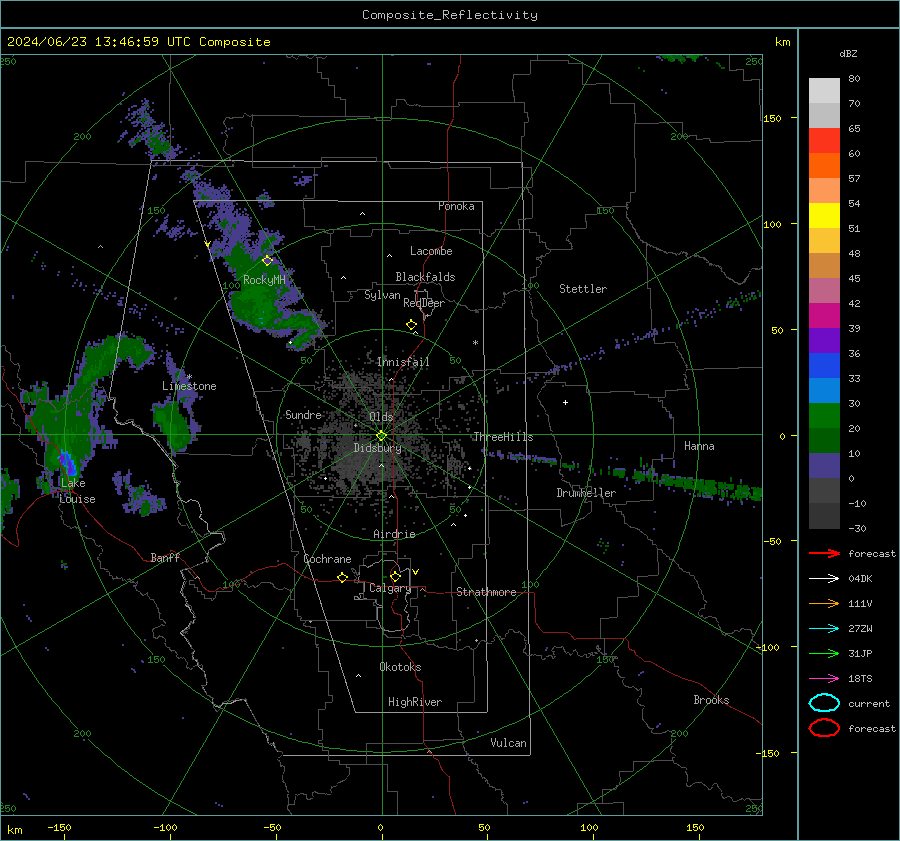Viewport: 900px width, 841px height.
Task: Click the Vulcan label
Action: pyautogui.click(x=508, y=743)
